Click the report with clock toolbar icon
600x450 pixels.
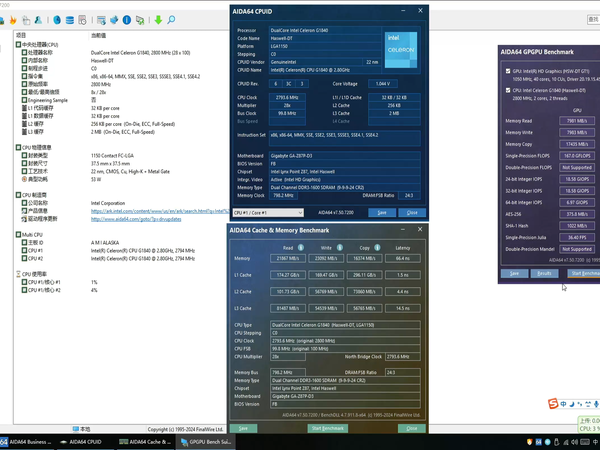point(82,20)
